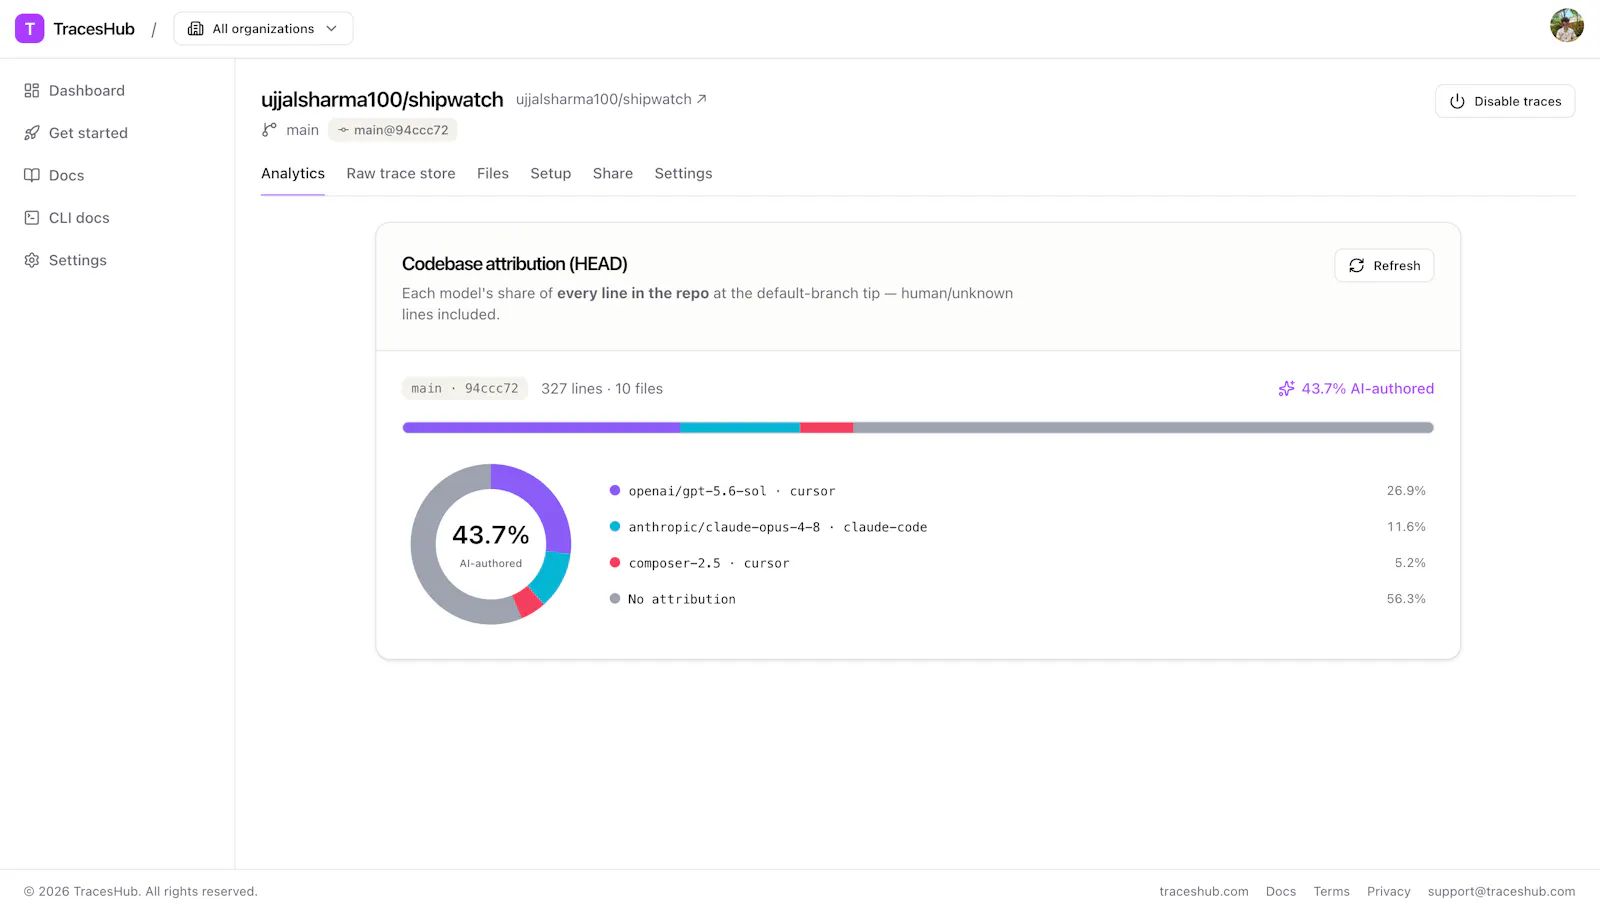Image resolution: width=1600 pixels, height=909 pixels.
Task: Switch to the Setup tab
Action: click(x=551, y=174)
